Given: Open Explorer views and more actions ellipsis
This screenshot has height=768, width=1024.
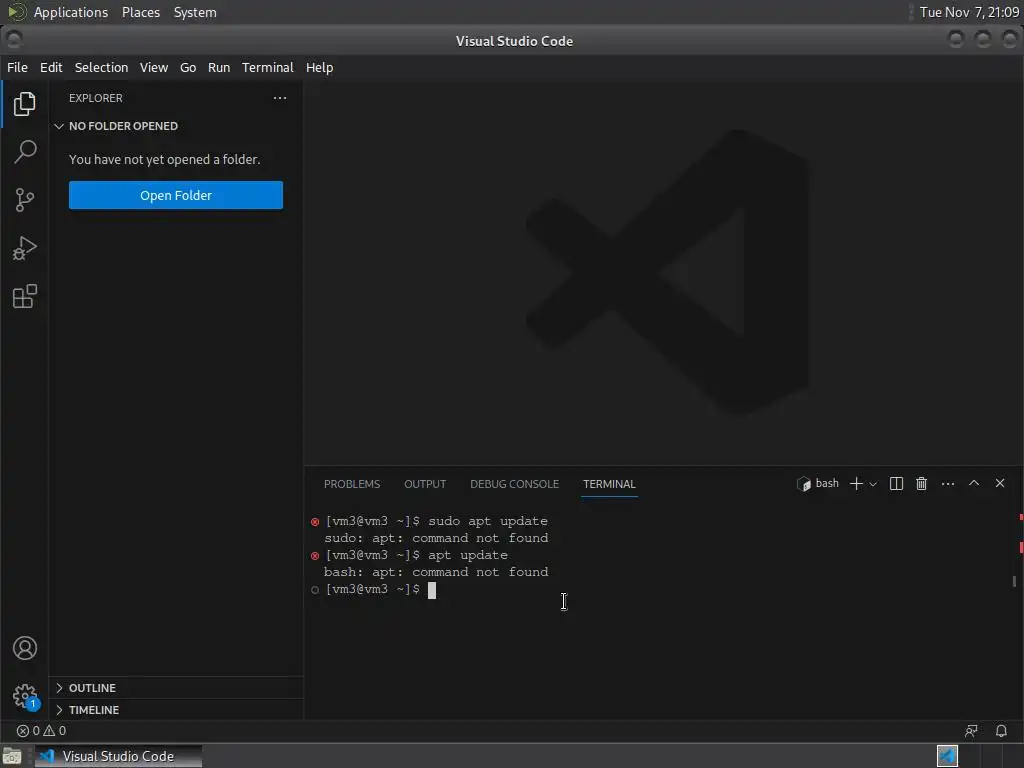Looking at the screenshot, I should [280, 98].
